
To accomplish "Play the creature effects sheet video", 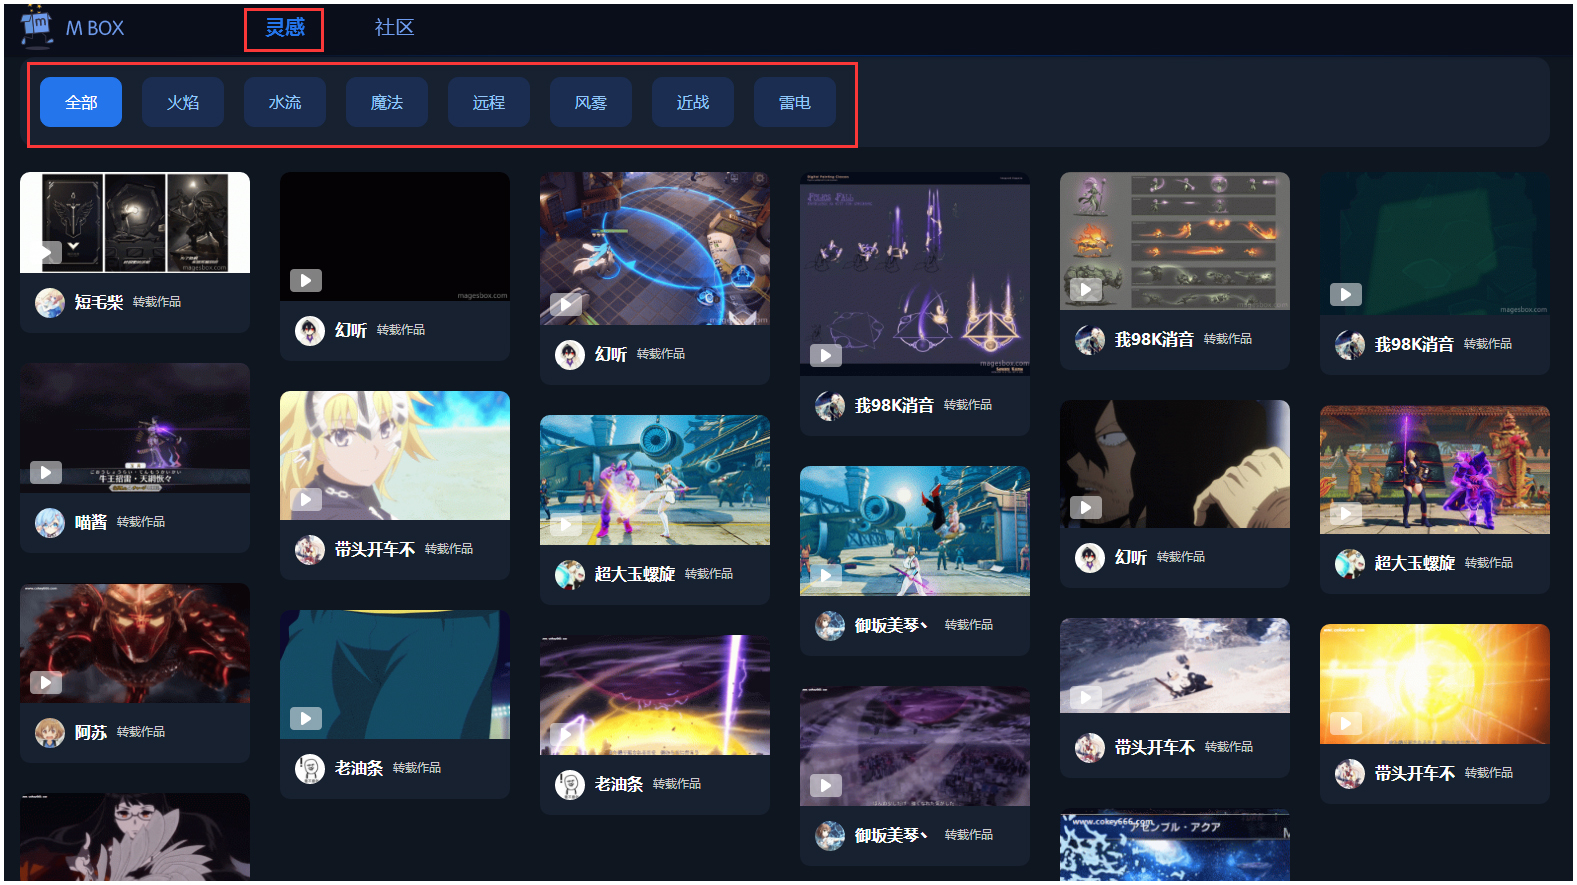I will [1086, 289].
